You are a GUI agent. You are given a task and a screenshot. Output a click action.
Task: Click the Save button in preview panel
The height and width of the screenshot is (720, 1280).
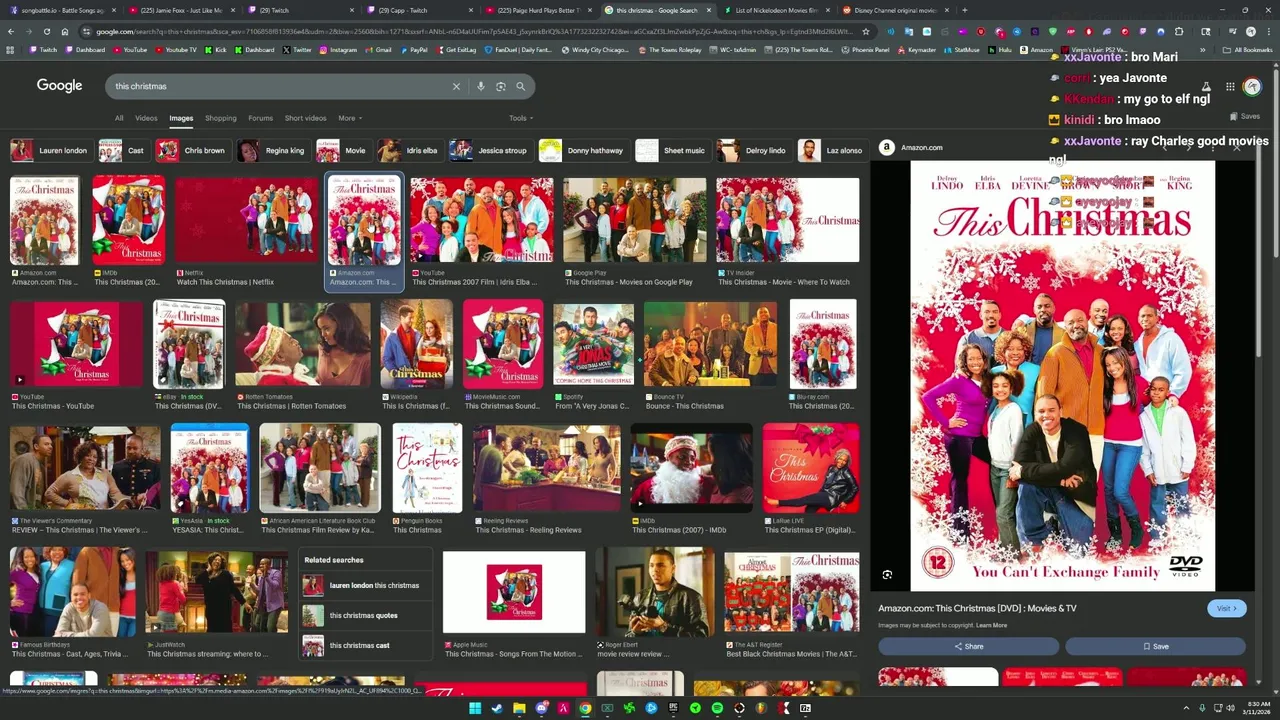[x=1155, y=646]
